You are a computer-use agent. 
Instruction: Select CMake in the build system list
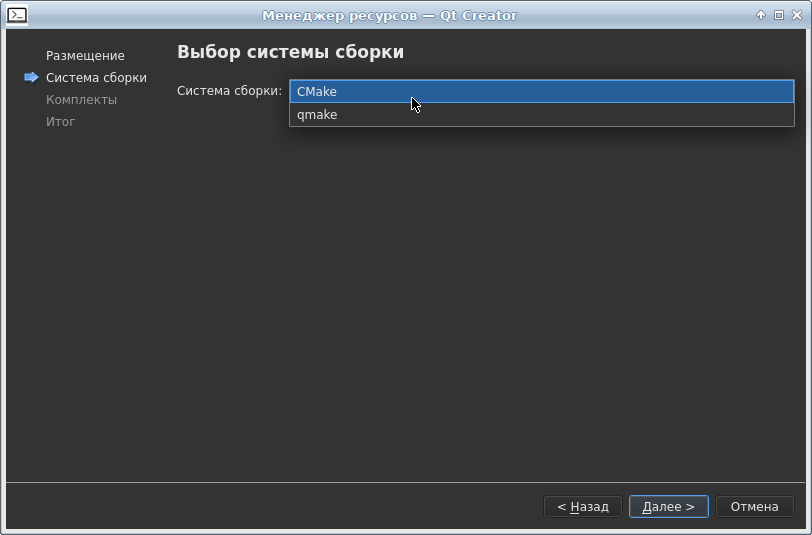[x=541, y=92]
